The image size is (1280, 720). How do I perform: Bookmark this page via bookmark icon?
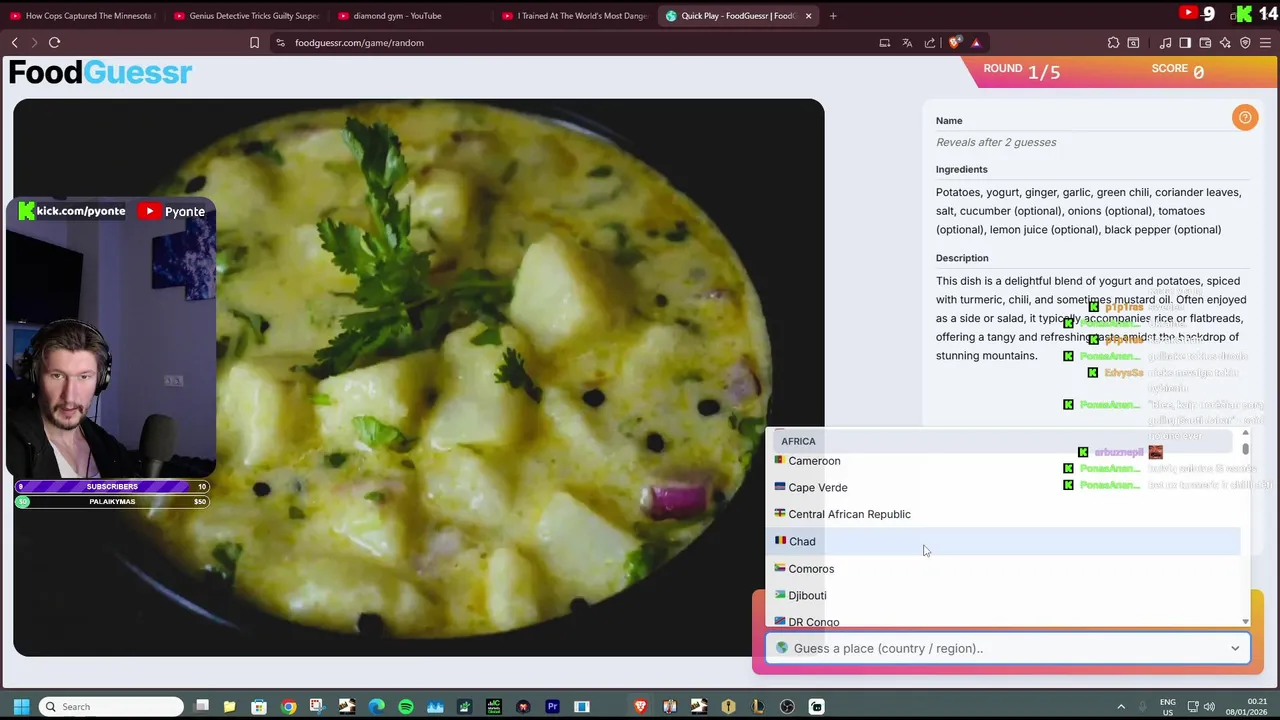click(254, 43)
